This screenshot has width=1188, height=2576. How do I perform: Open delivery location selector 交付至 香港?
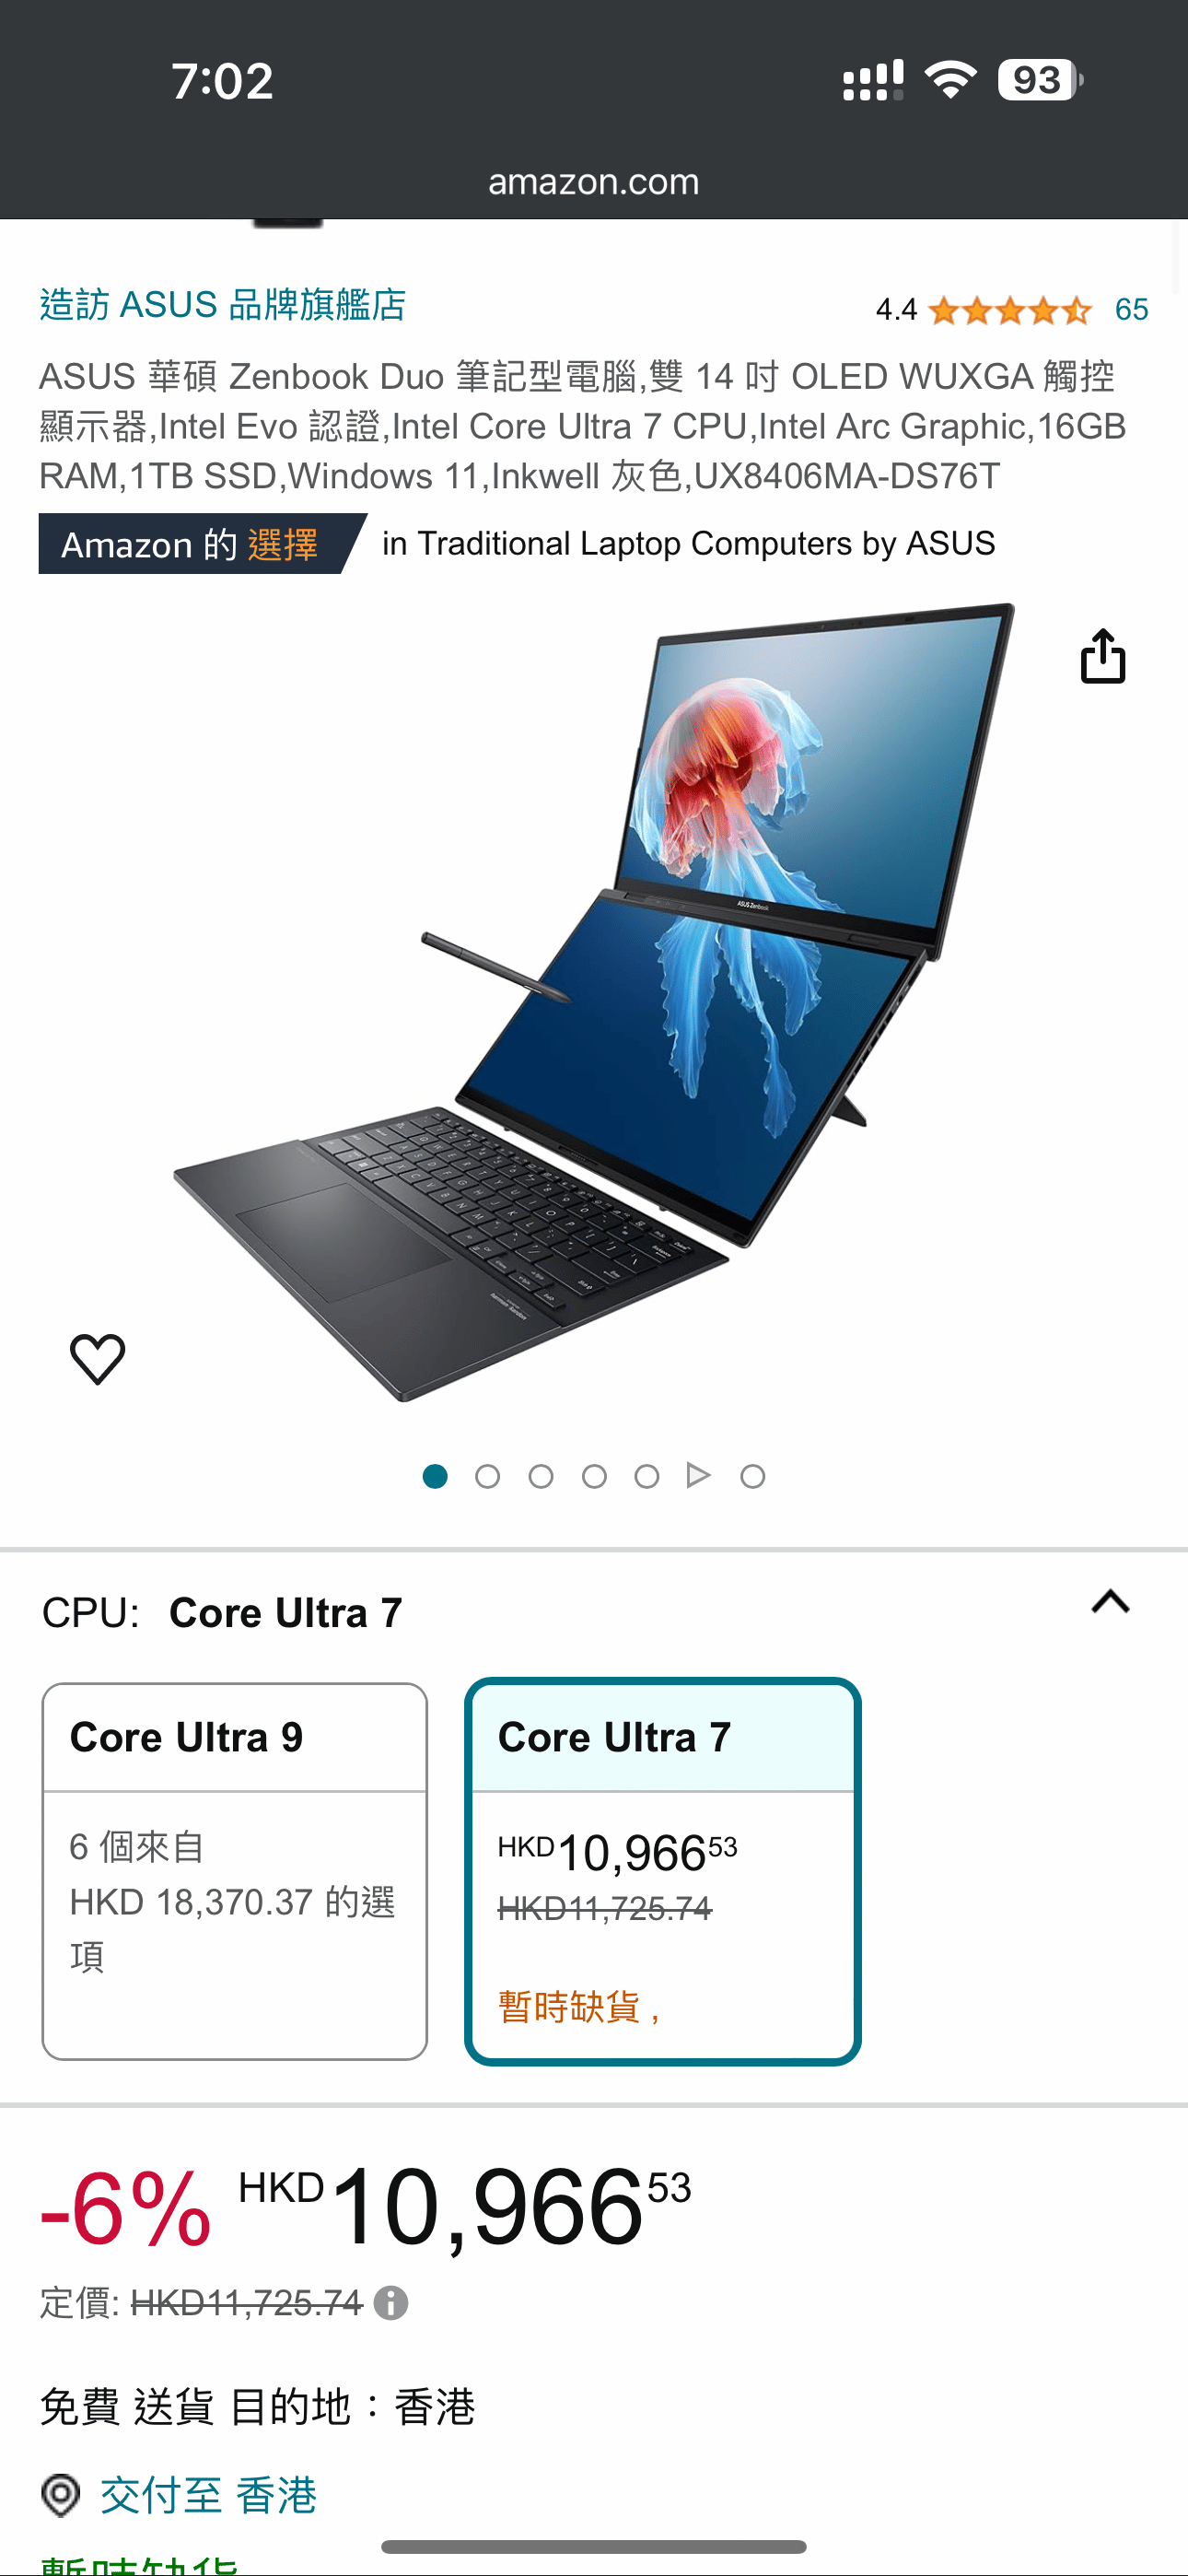click(x=208, y=2495)
